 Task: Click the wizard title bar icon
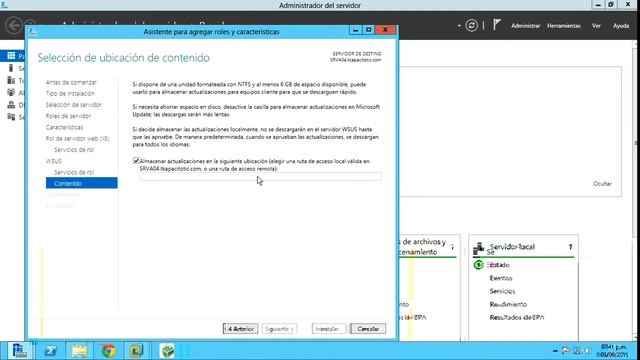pos(33,31)
